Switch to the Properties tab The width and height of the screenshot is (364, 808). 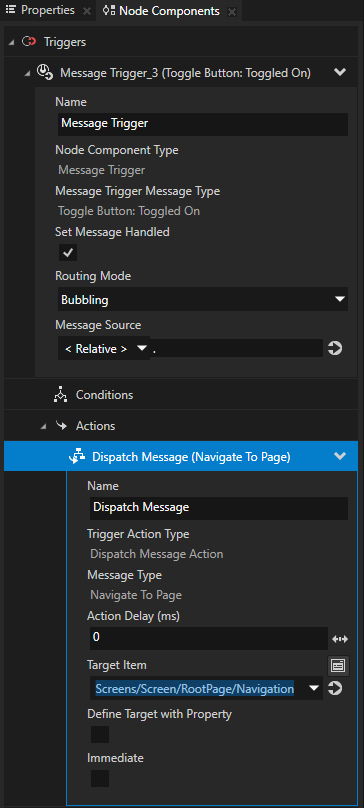[47, 10]
